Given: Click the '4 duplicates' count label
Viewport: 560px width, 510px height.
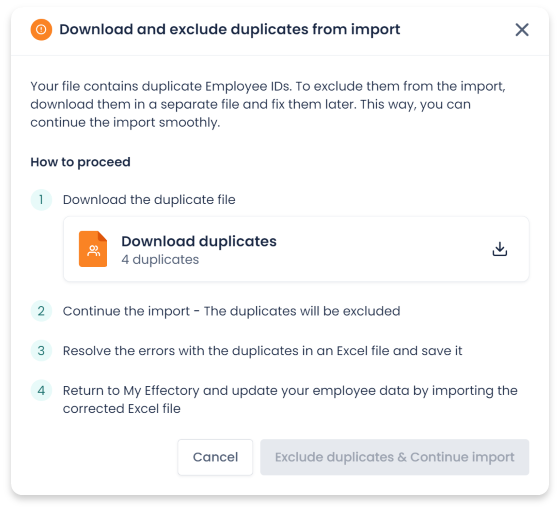Looking at the screenshot, I should tap(160, 260).
